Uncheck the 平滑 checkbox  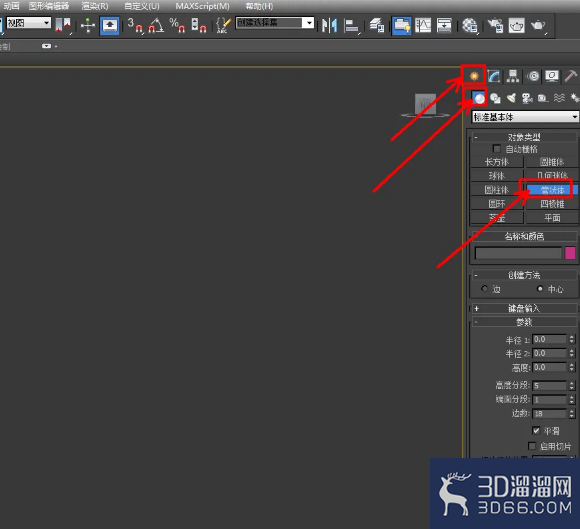[x=536, y=430]
